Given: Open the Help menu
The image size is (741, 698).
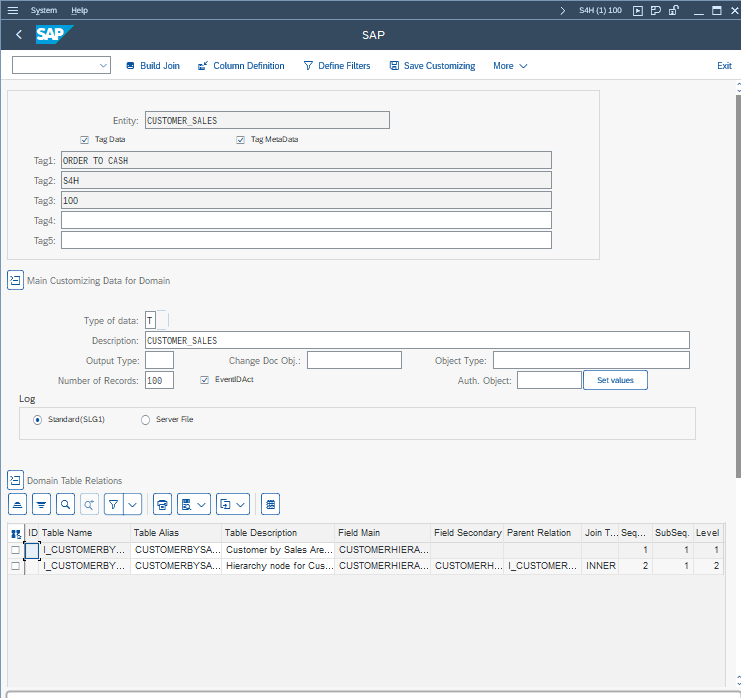Looking at the screenshot, I should tap(79, 10).
